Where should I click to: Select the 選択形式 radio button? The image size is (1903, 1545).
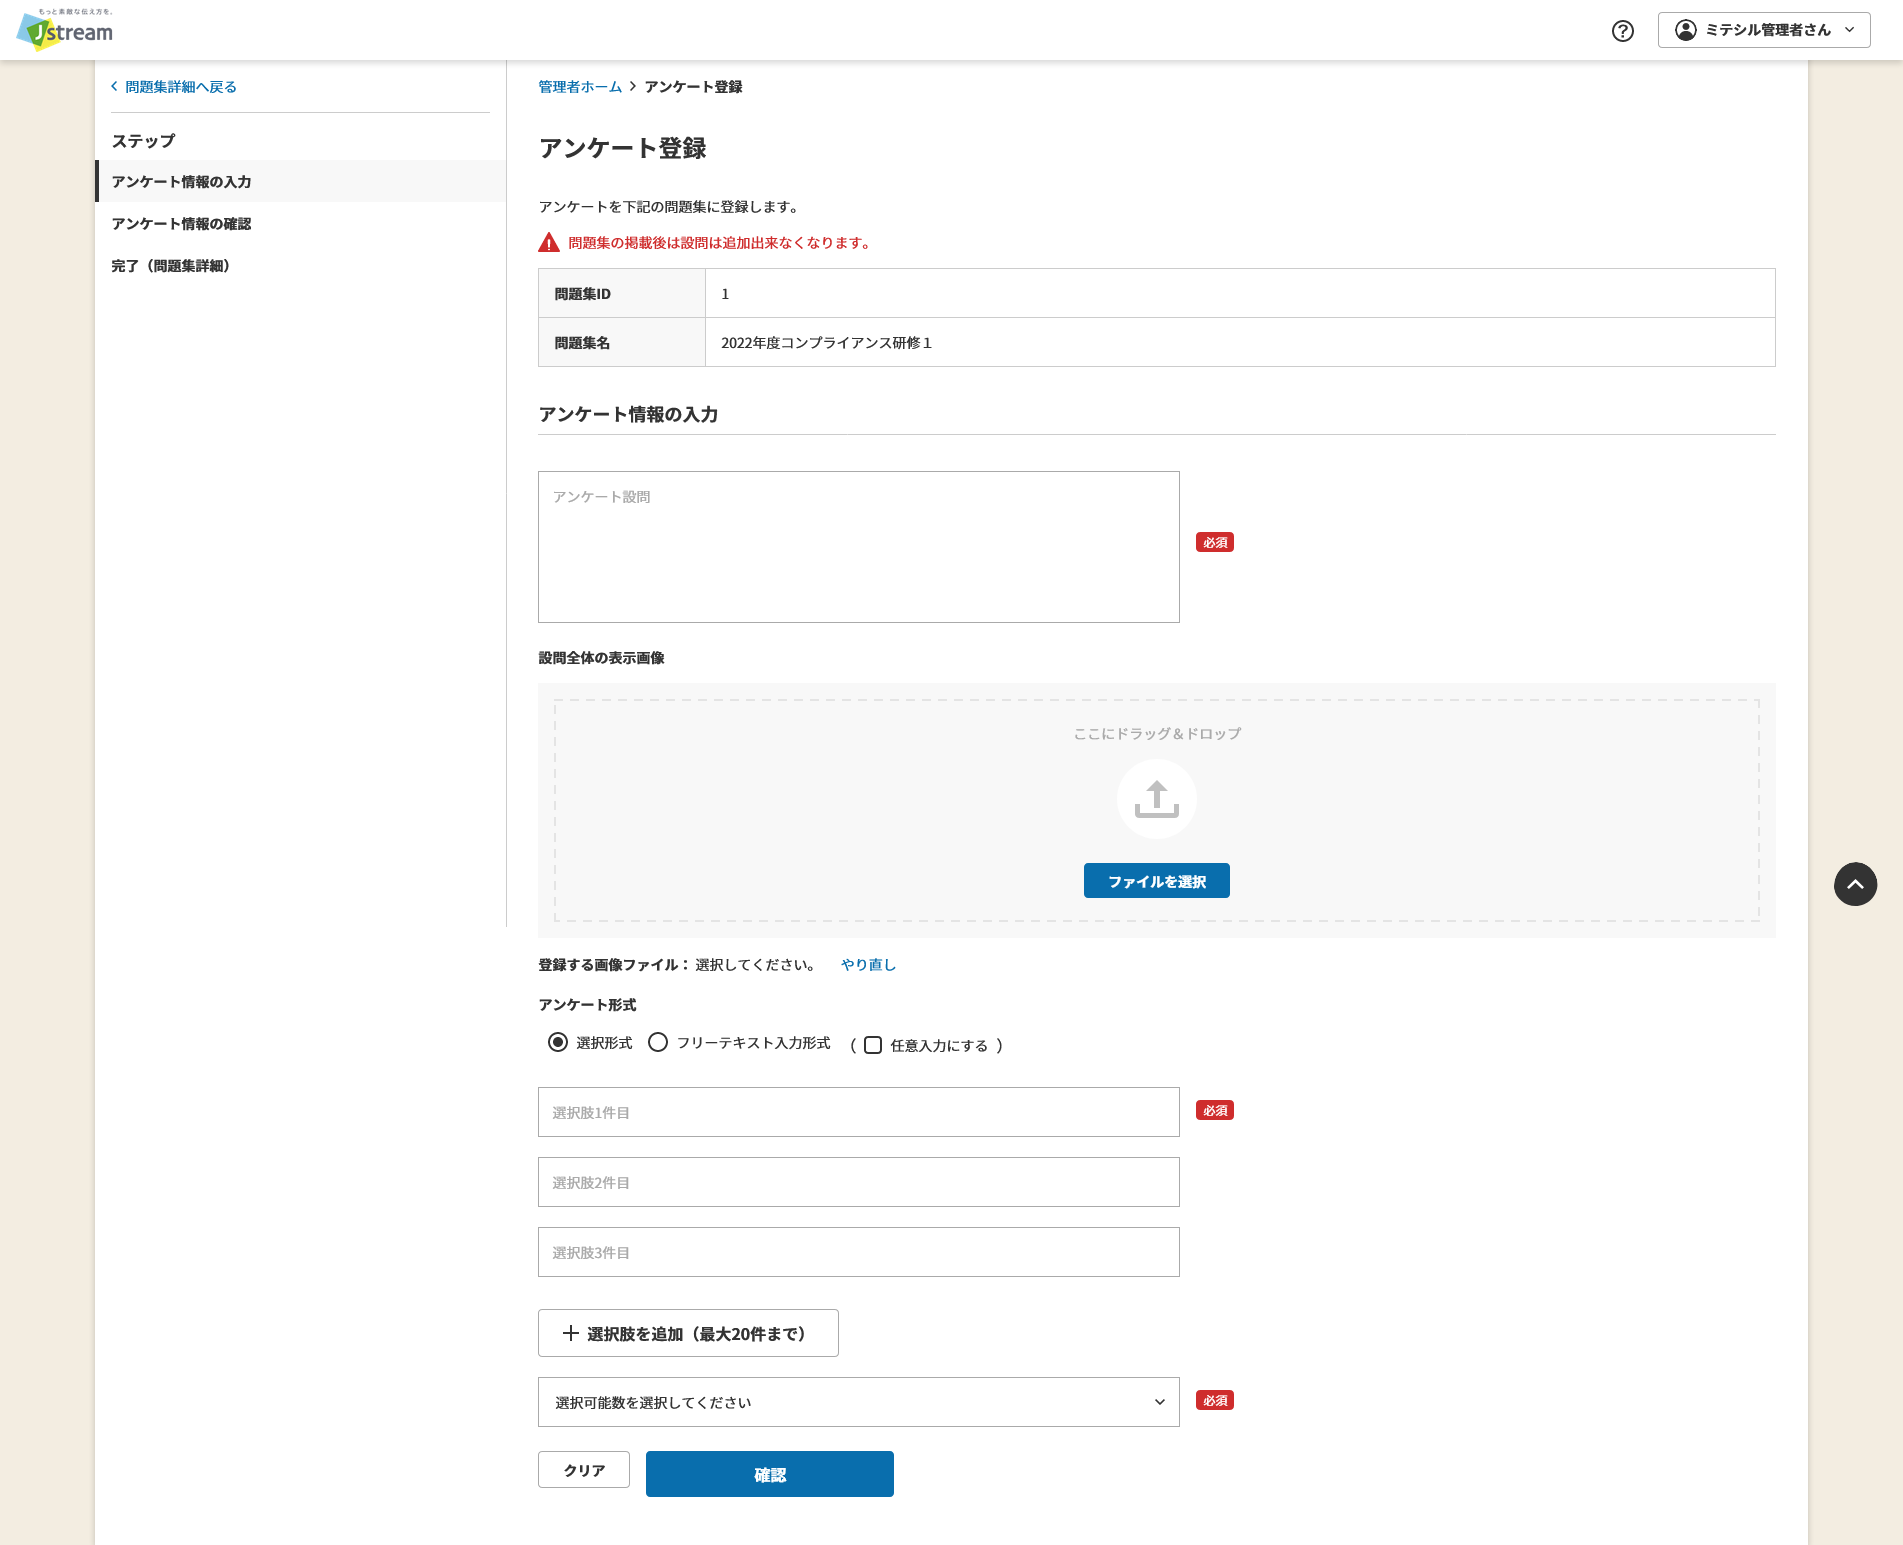click(x=558, y=1043)
